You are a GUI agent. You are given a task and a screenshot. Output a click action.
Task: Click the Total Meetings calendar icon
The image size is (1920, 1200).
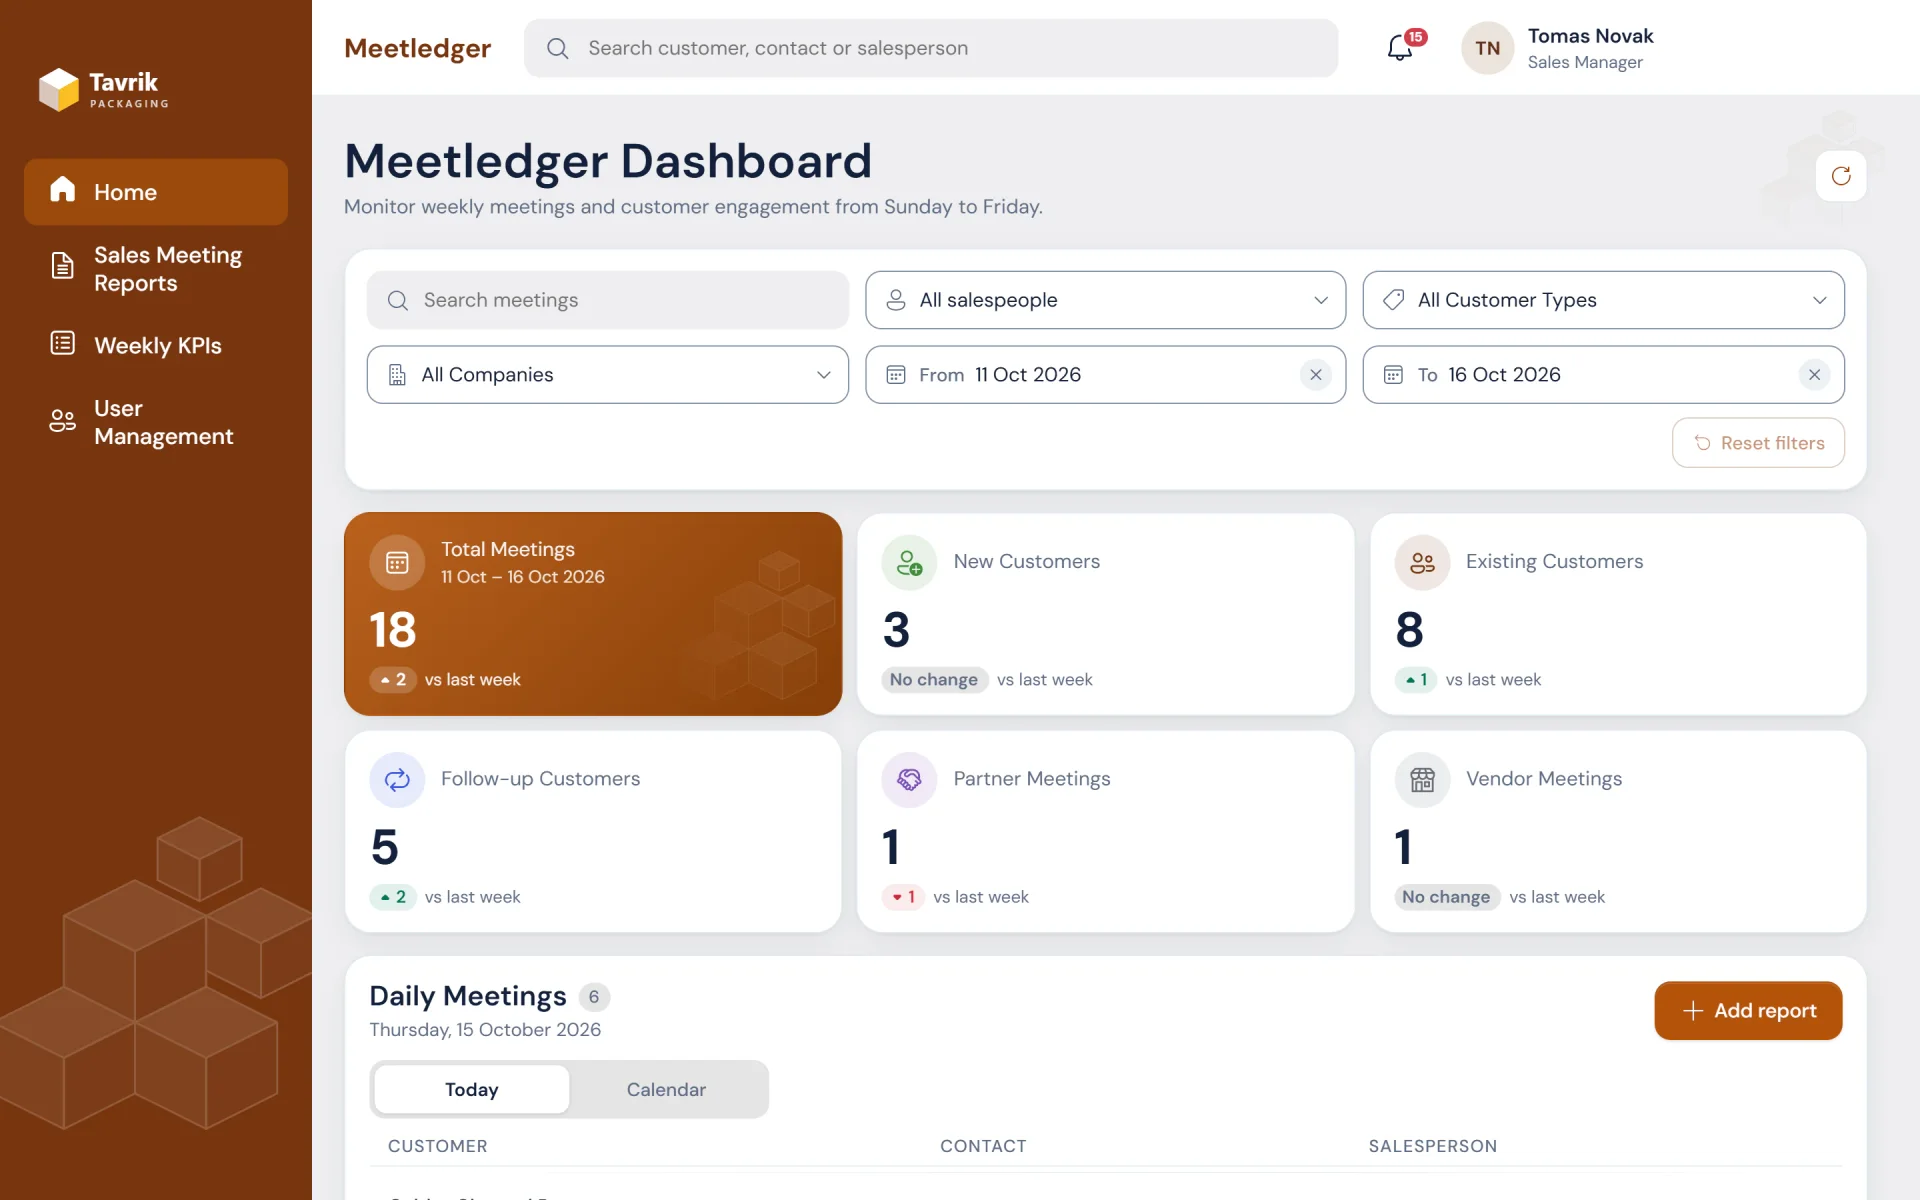[397, 562]
